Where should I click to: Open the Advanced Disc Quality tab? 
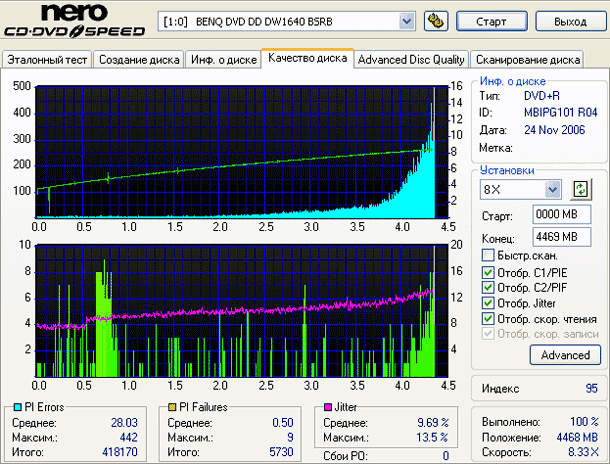click(x=411, y=60)
